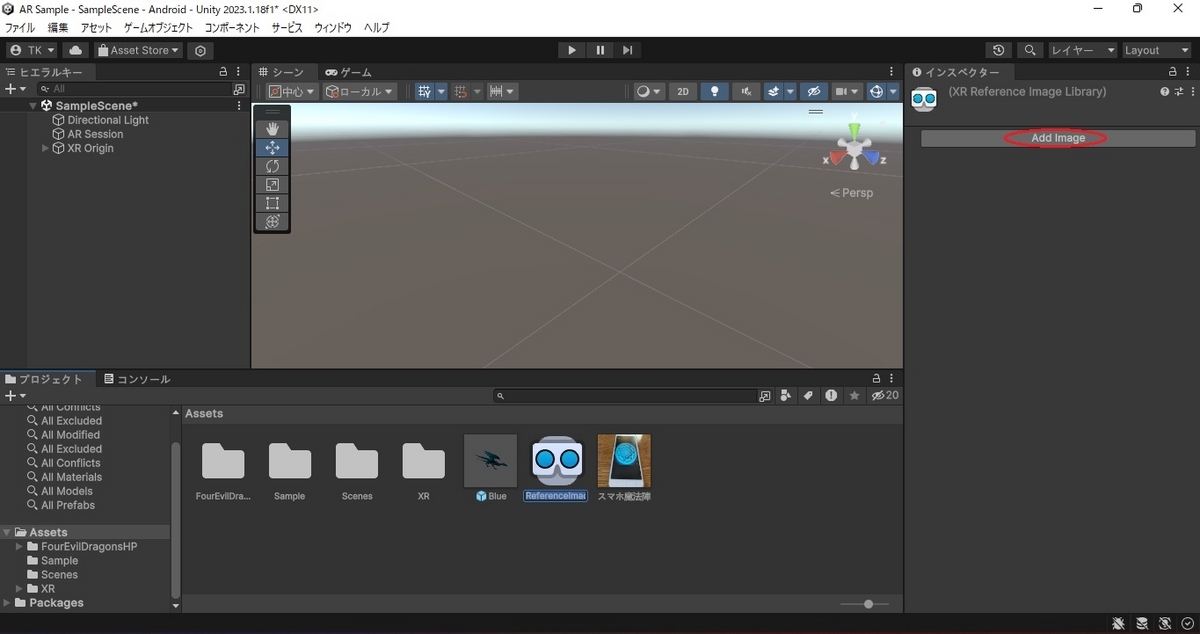
Task: Toggle 2D view mode
Action: pos(683,91)
